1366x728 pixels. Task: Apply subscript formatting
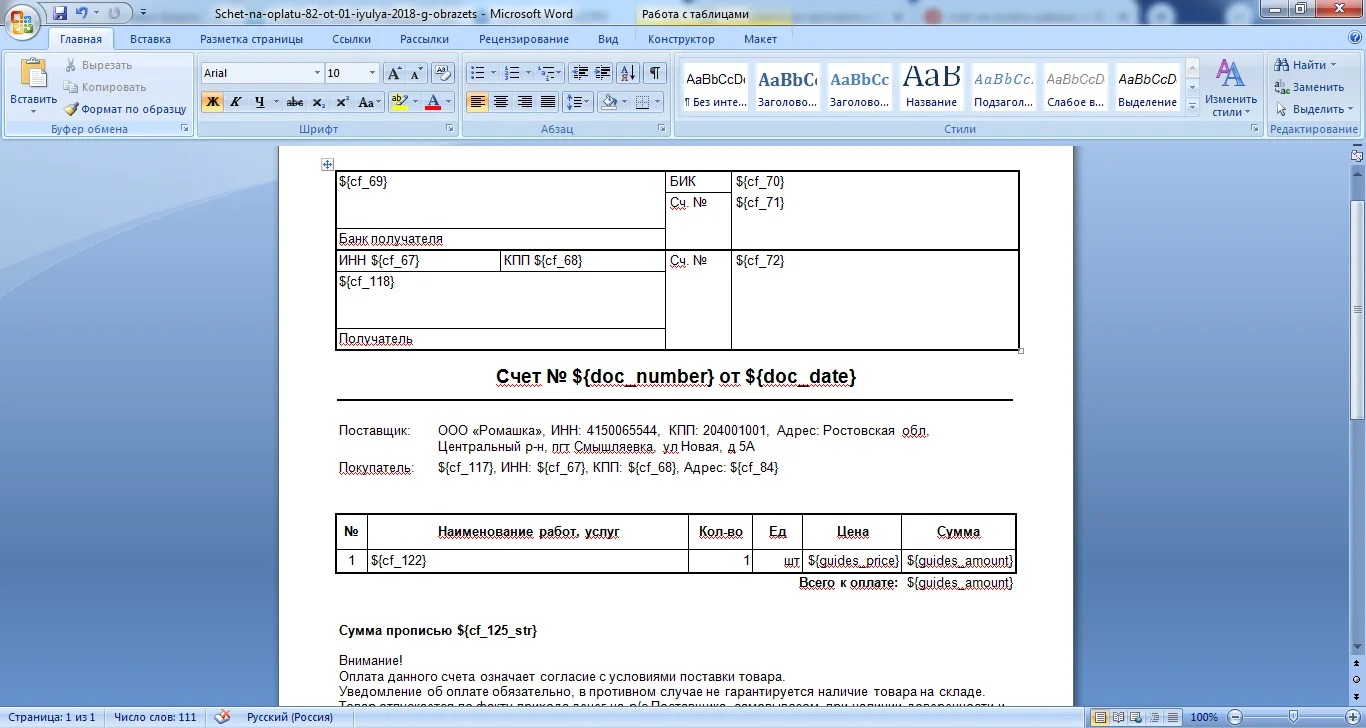coord(318,102)
